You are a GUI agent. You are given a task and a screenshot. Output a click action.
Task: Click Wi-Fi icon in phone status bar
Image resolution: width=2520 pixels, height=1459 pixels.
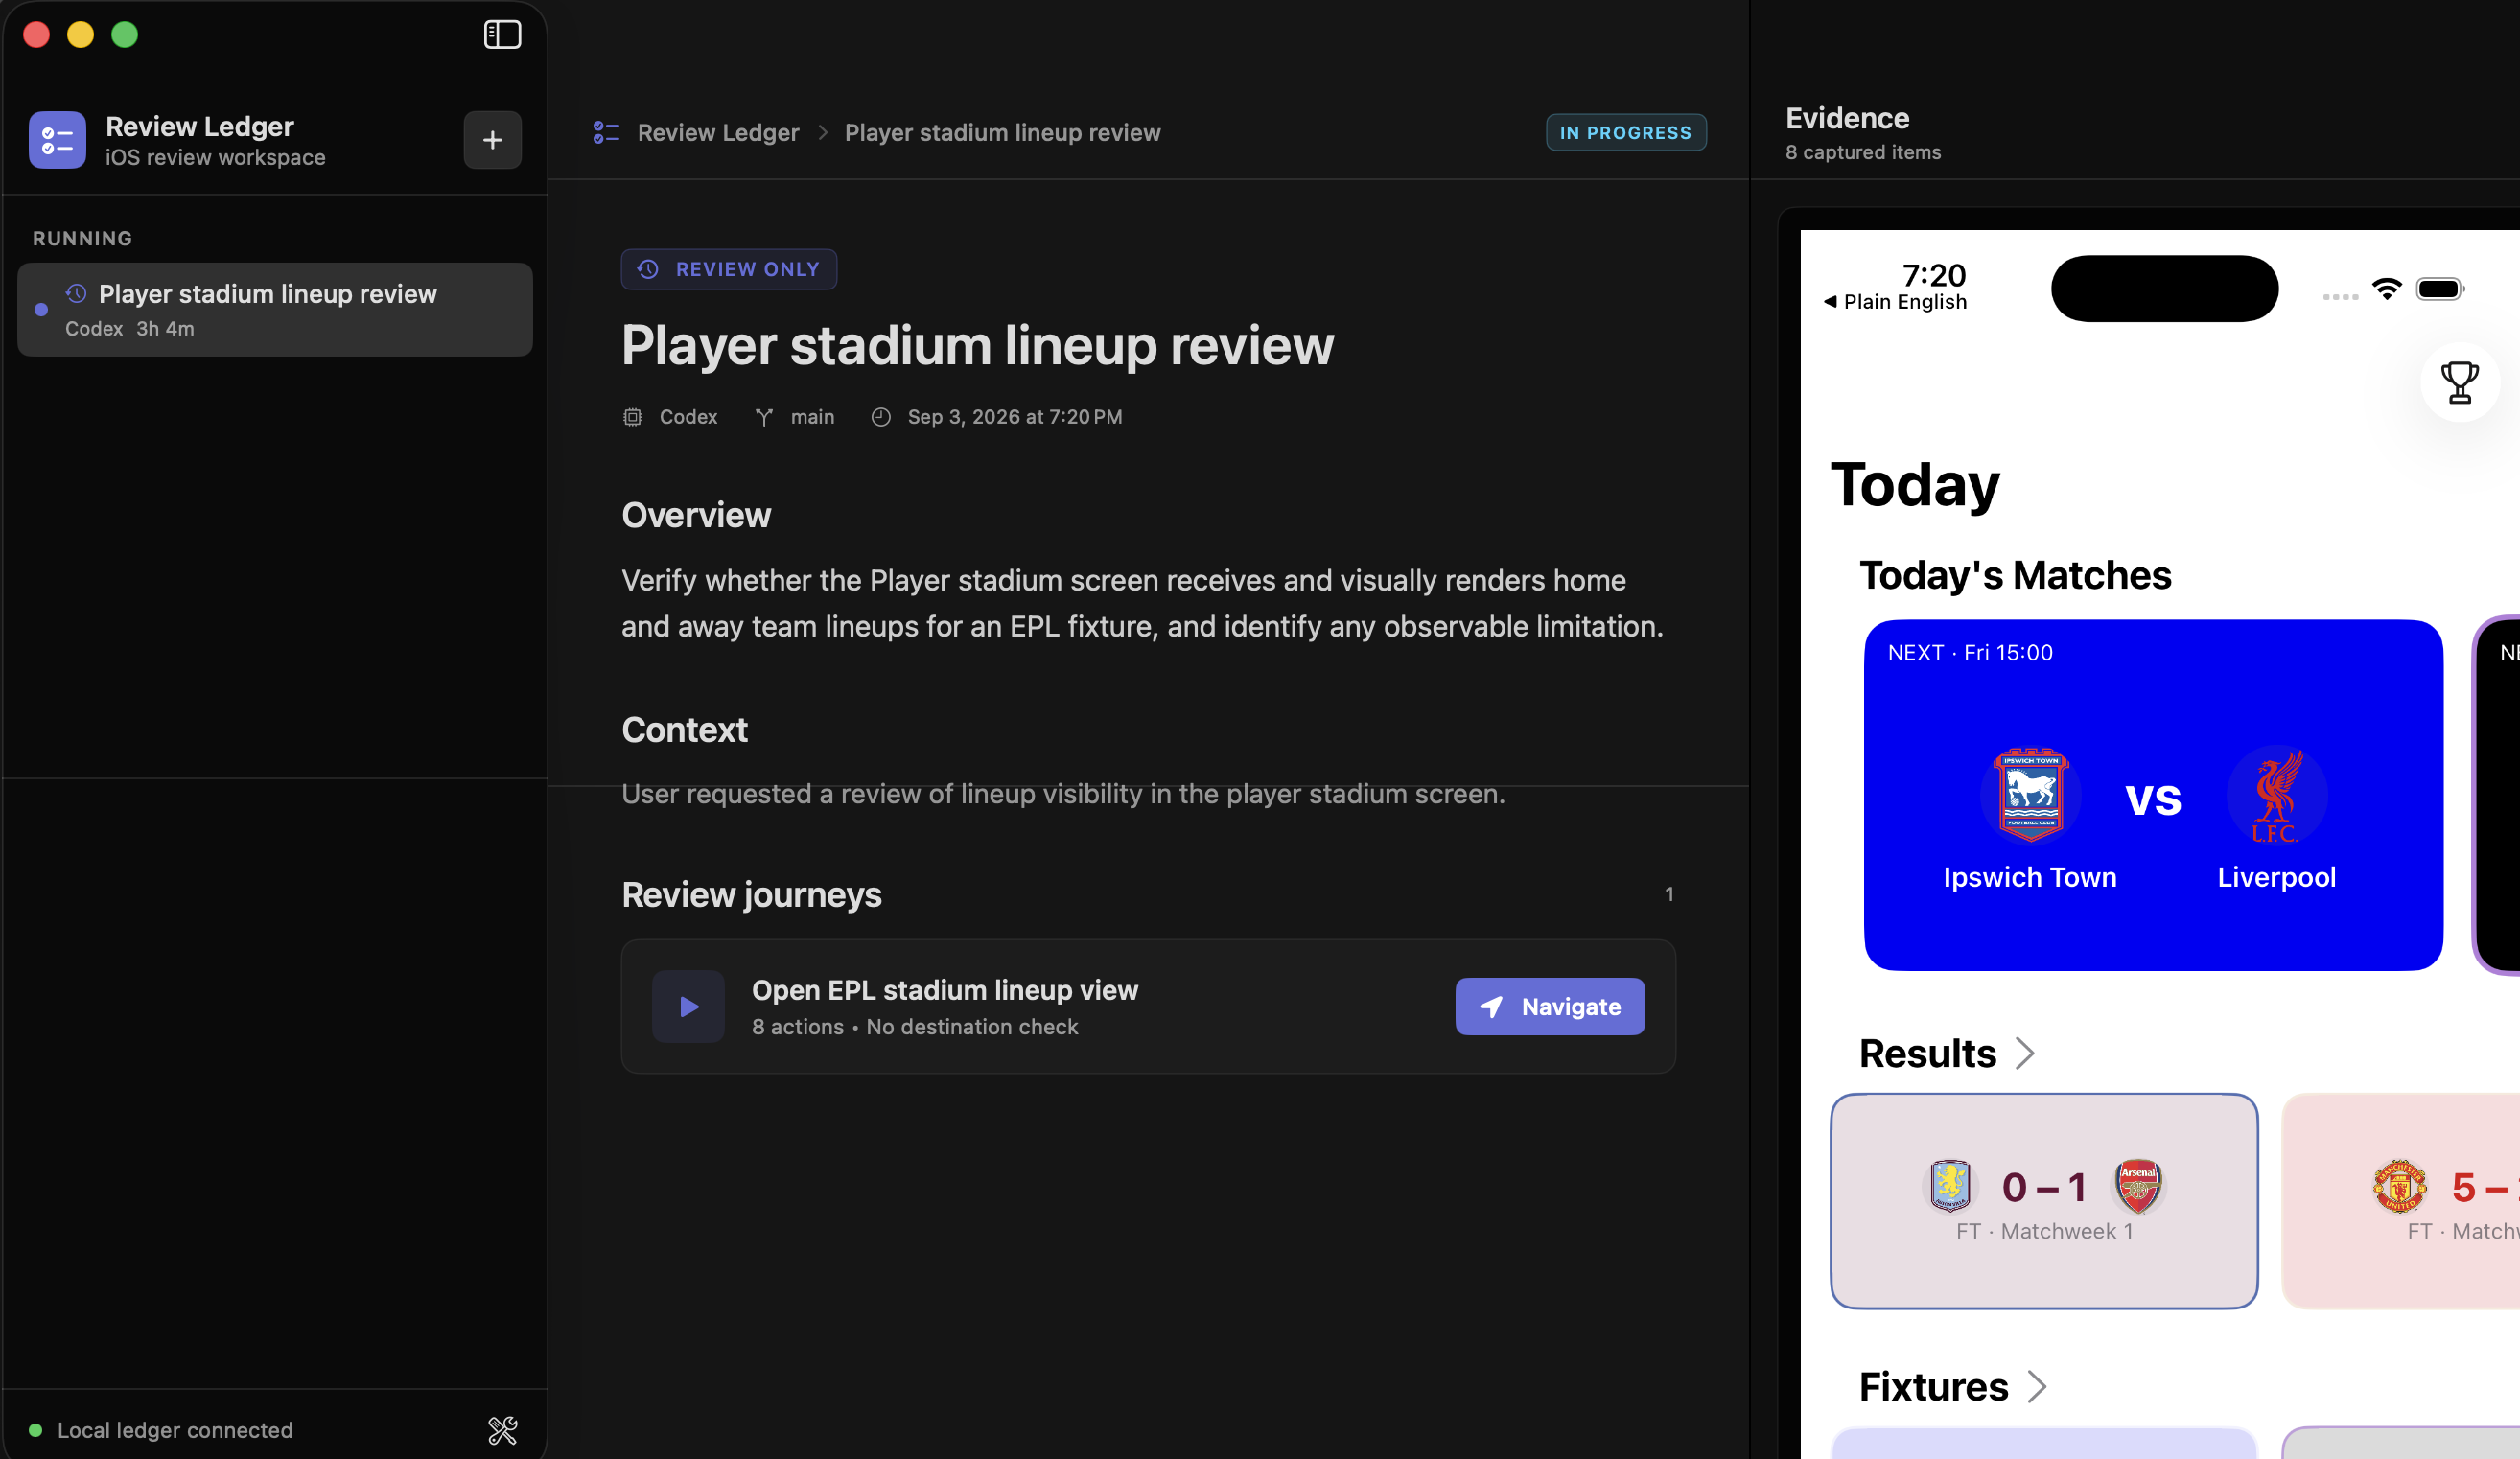click(x=2387, y=290)
